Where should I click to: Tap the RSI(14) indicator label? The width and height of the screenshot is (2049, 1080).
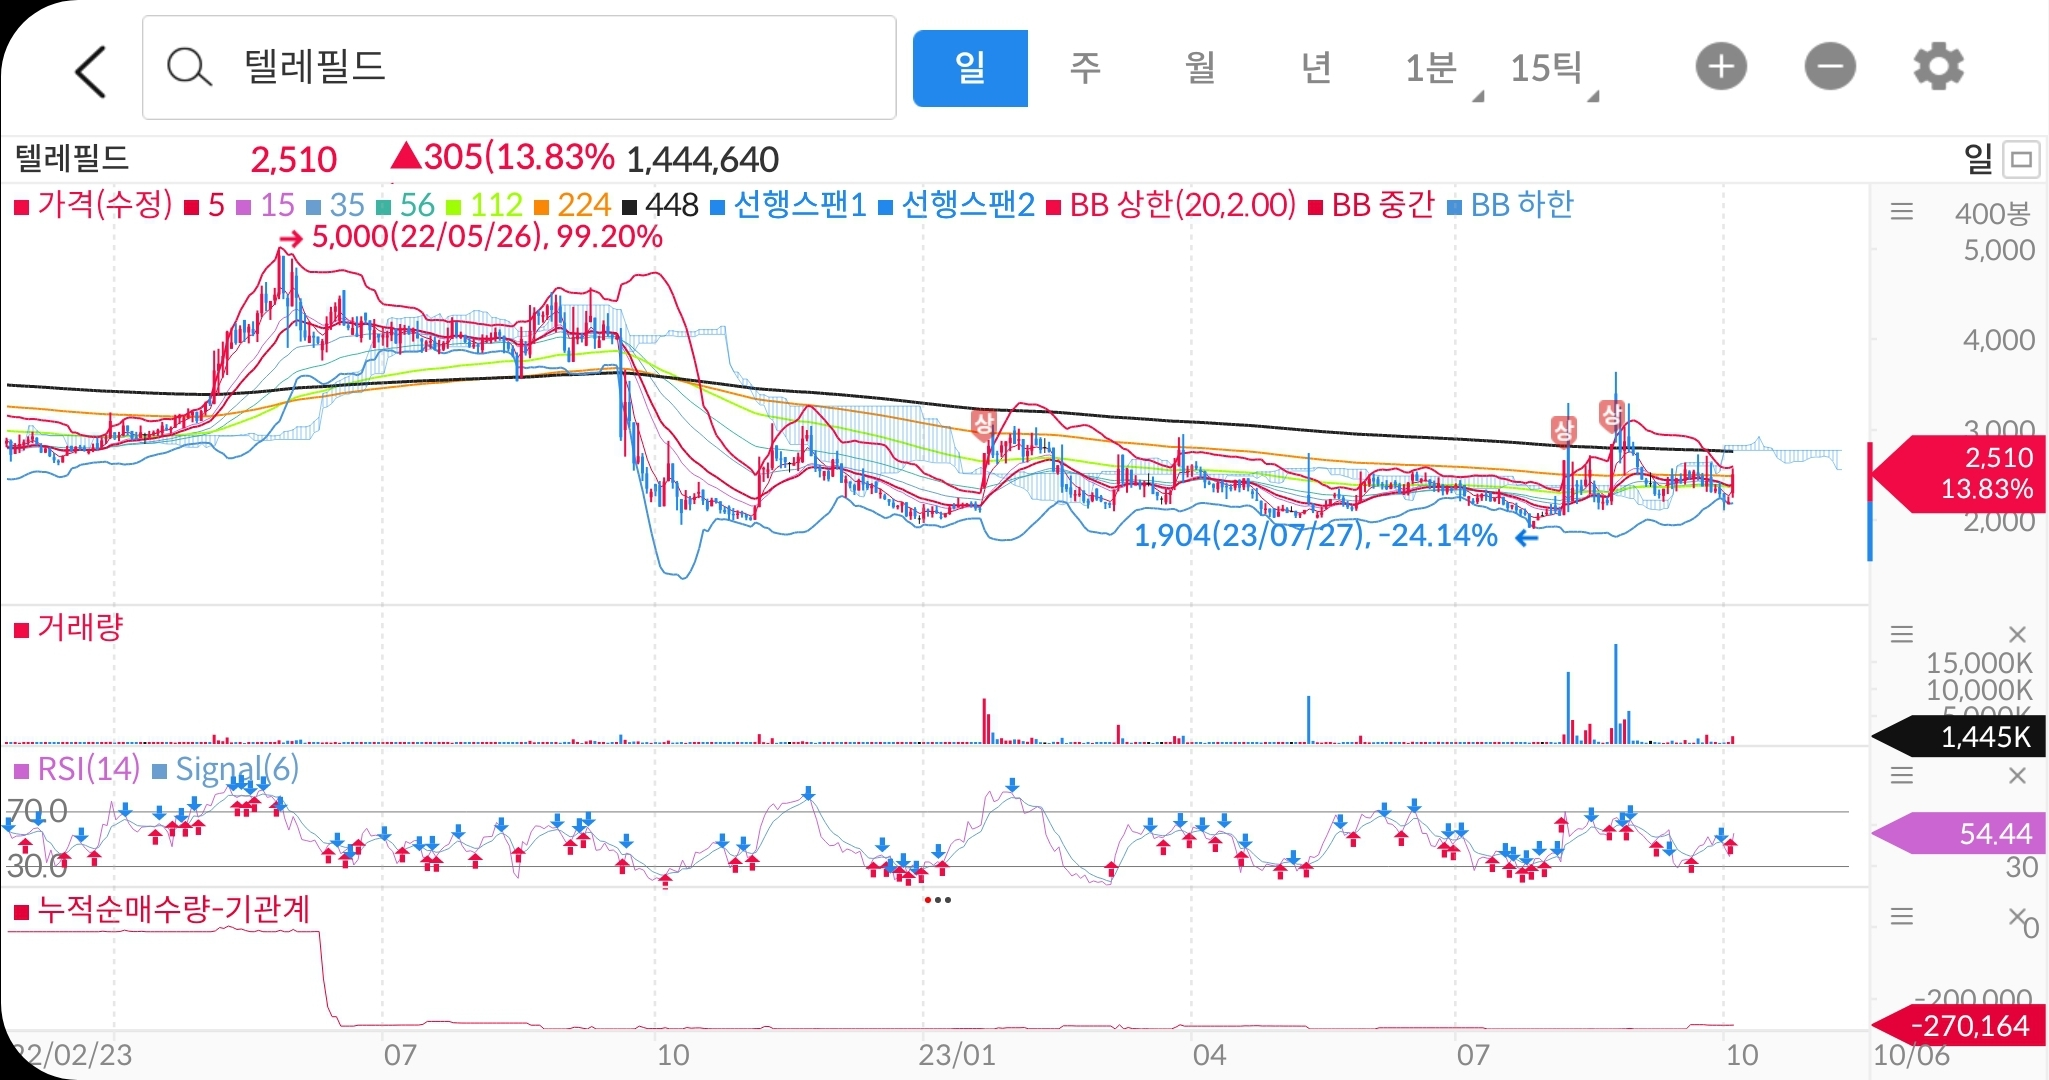(77, 769)
